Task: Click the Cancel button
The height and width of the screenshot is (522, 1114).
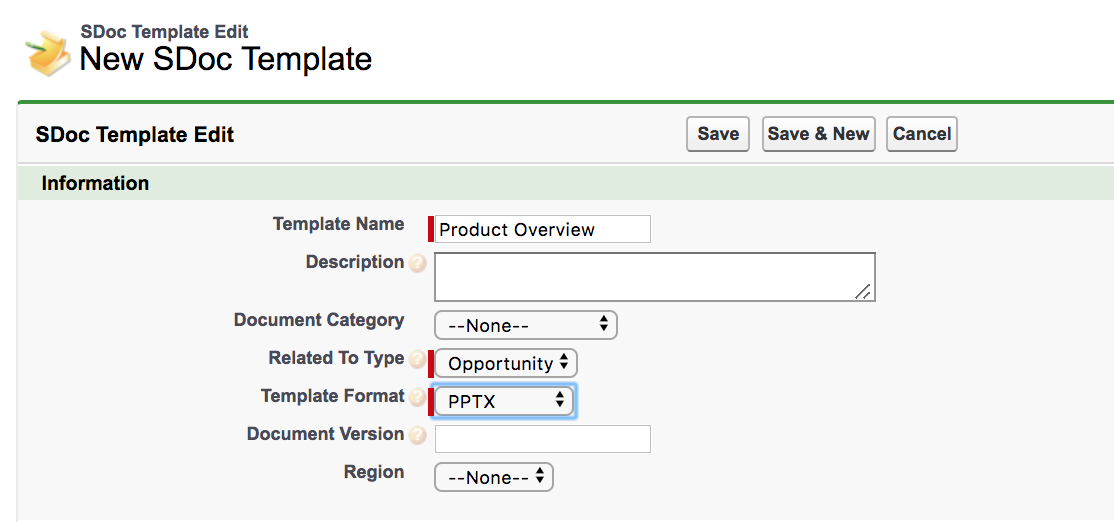Action: coord(921,134)
